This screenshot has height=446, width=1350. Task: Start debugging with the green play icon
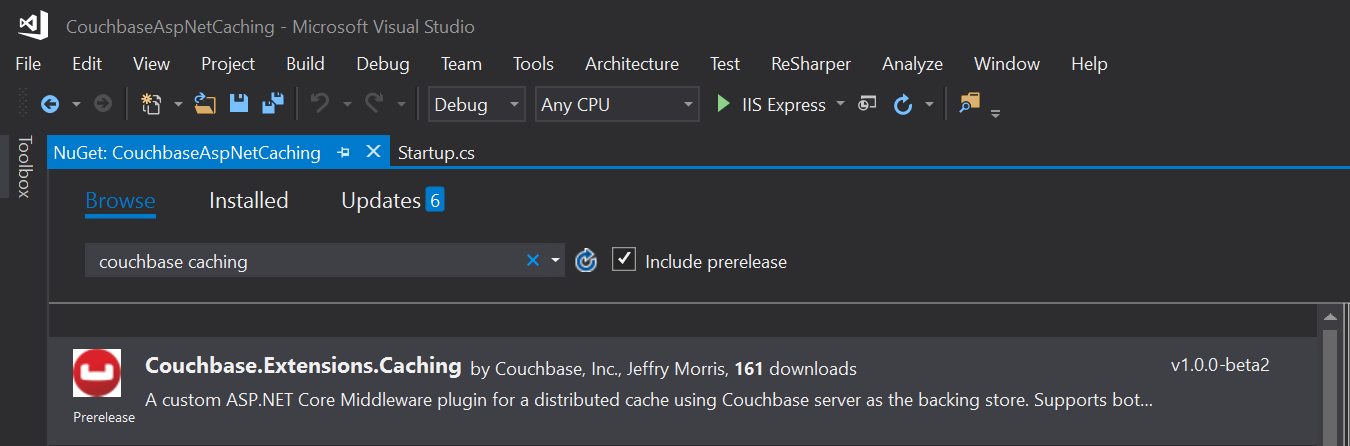[x=724, y=104]
